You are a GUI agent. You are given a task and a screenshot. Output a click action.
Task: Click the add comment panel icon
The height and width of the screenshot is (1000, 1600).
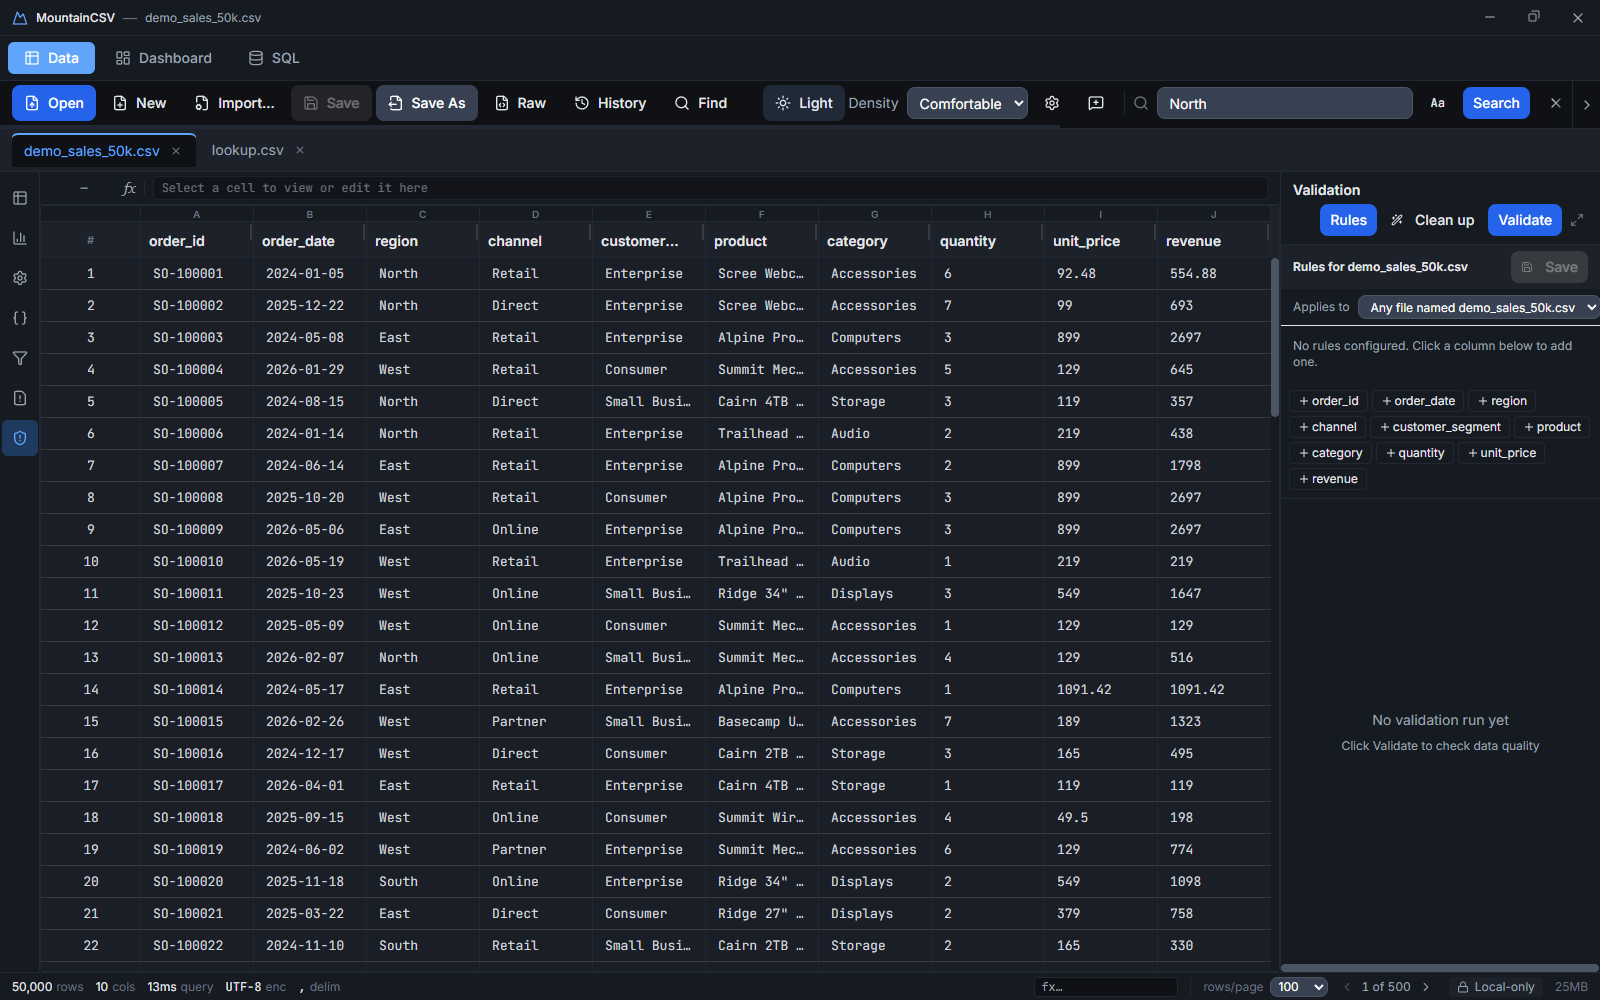(x=1096, y=103)
